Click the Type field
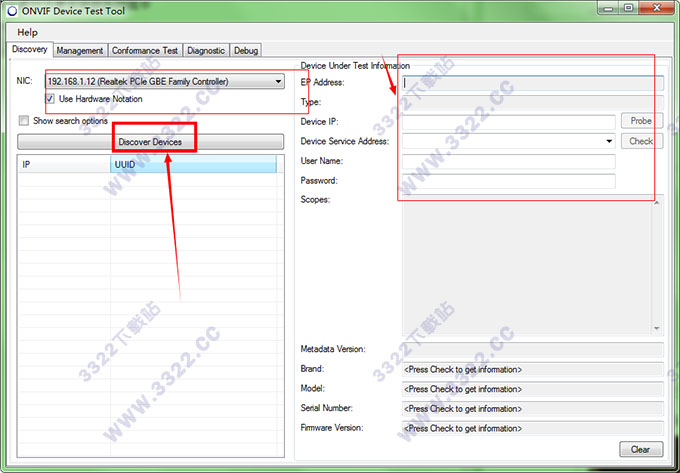This screenshot has width=680, height=473. coord(533,102)
